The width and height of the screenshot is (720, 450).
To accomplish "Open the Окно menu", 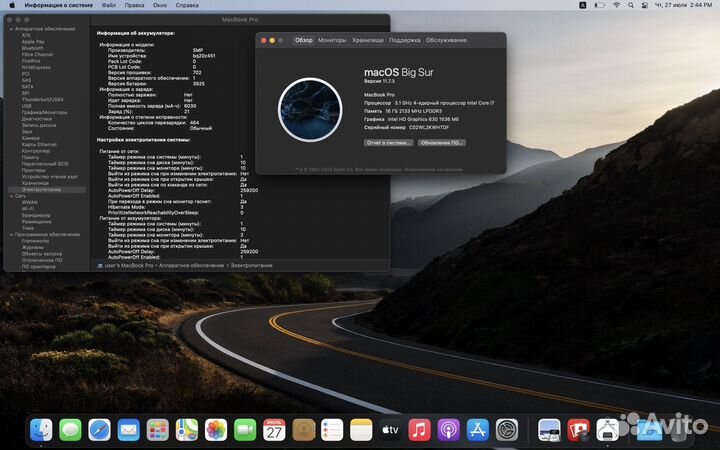I will (160, 5).
